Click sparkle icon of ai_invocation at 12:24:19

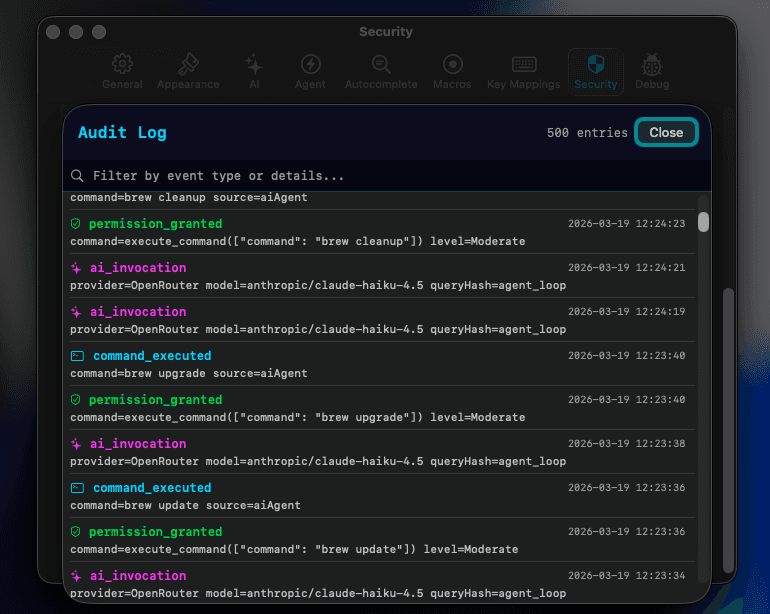tap(76, 312)
